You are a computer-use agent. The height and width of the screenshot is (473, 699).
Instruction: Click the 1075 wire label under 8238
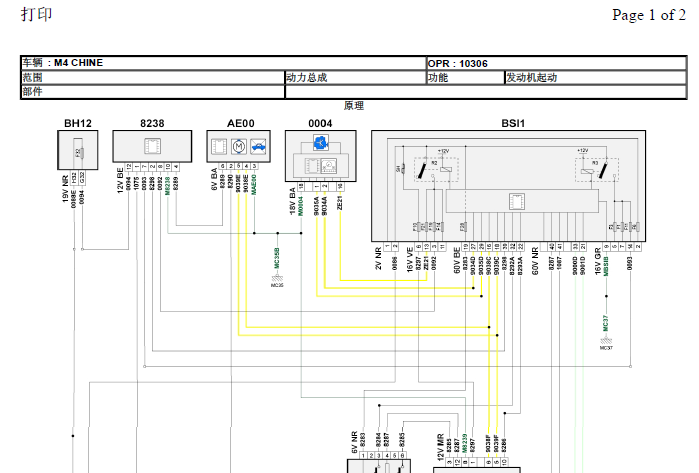coord(136,184)
